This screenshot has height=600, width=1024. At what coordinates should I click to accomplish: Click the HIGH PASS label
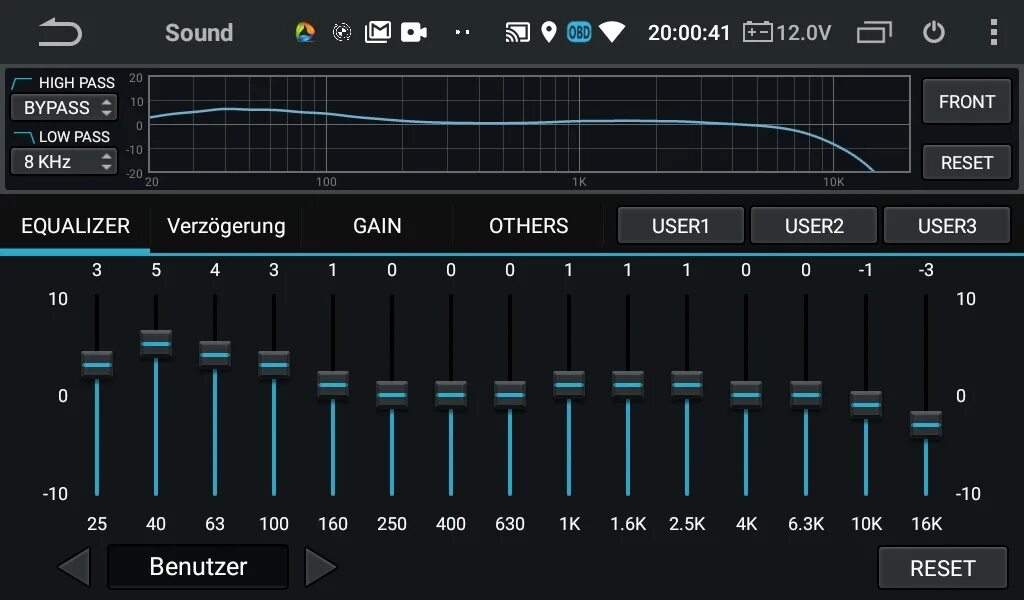[x=76, y=83]
